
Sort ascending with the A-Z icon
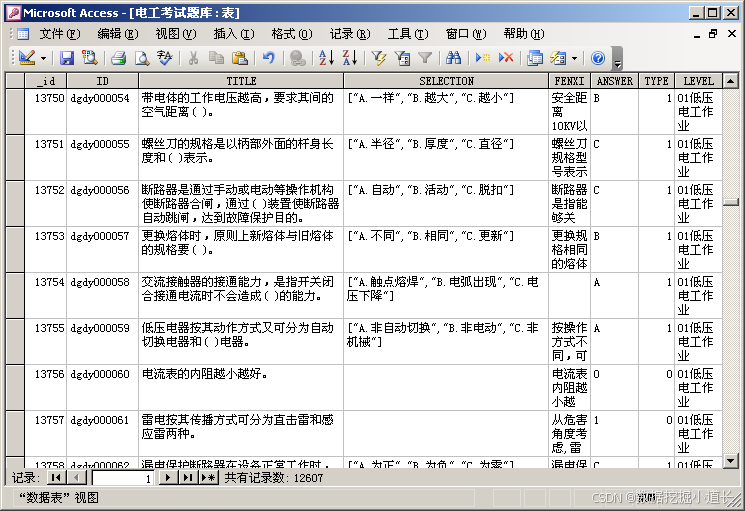tap(326, 58)
